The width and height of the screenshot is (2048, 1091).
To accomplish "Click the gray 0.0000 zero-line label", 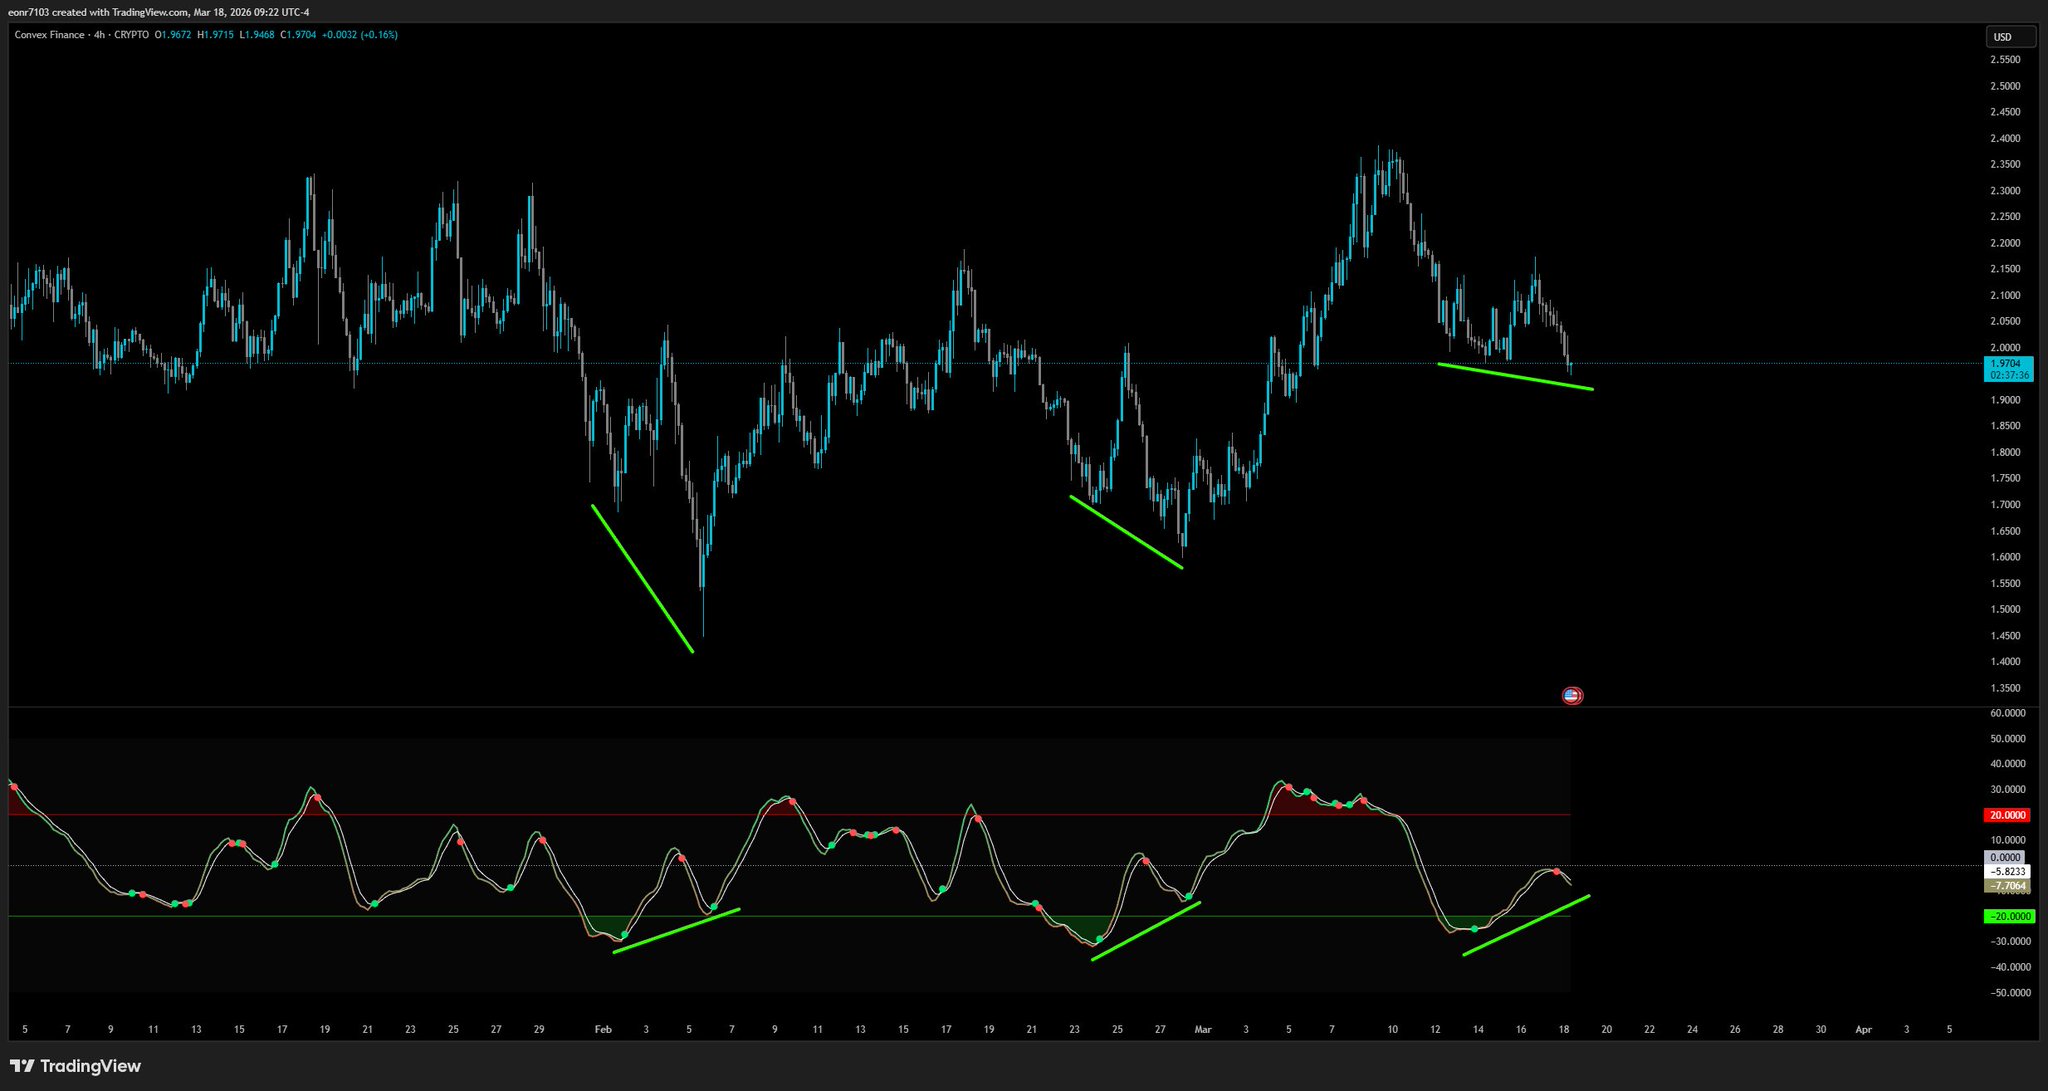I will click(2005, 857).
